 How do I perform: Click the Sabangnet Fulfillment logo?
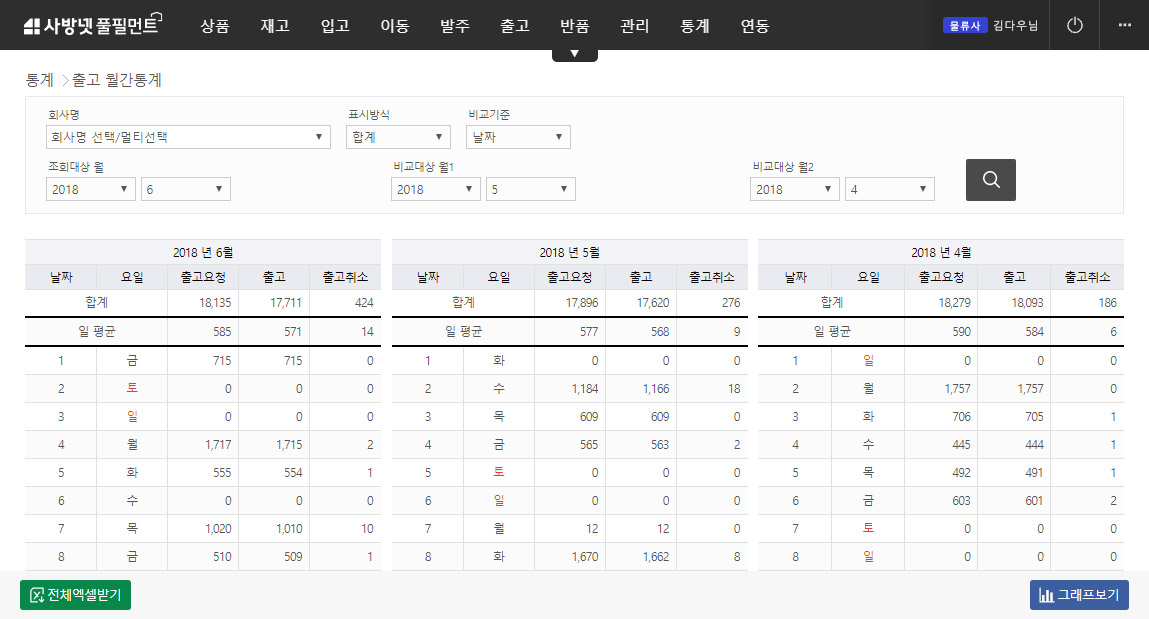[92, 26]
